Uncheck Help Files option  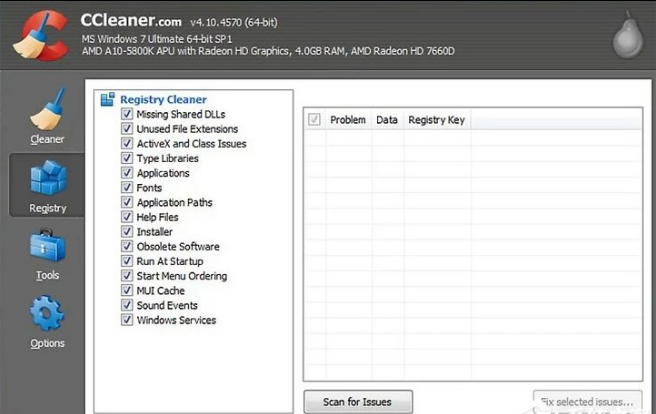[x=127, y=217]
